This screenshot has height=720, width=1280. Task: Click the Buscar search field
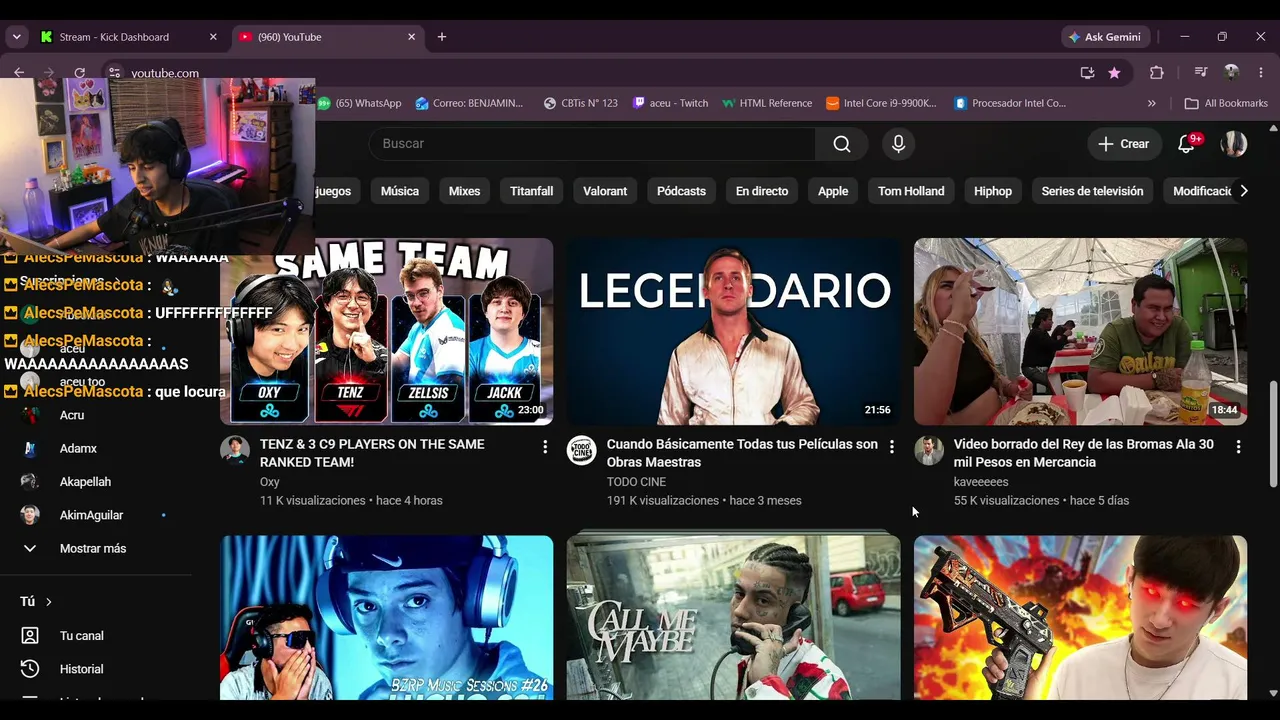click(x=592, y=144)
